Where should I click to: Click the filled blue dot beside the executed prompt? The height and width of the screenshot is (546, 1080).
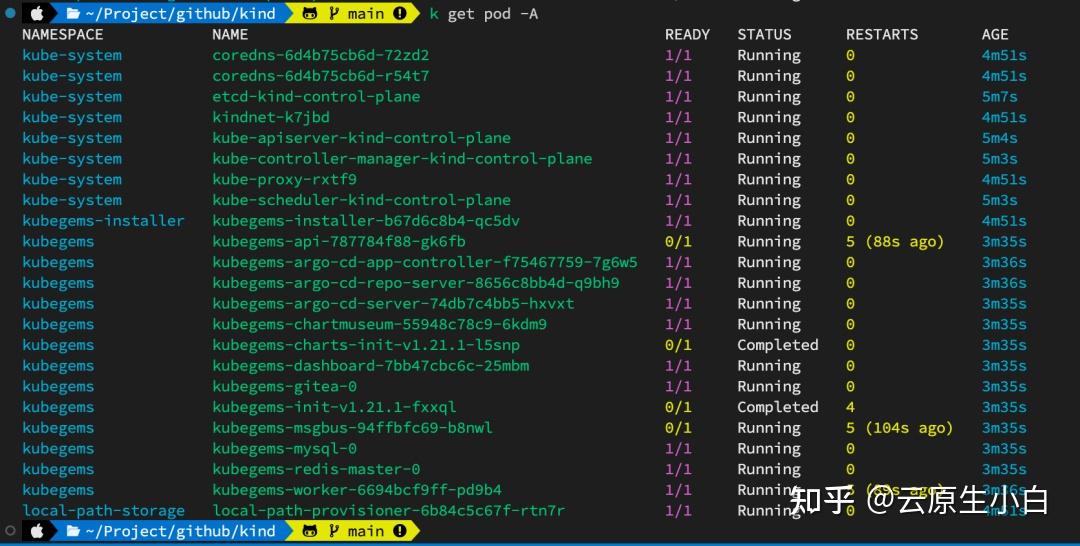click(11, 13)
